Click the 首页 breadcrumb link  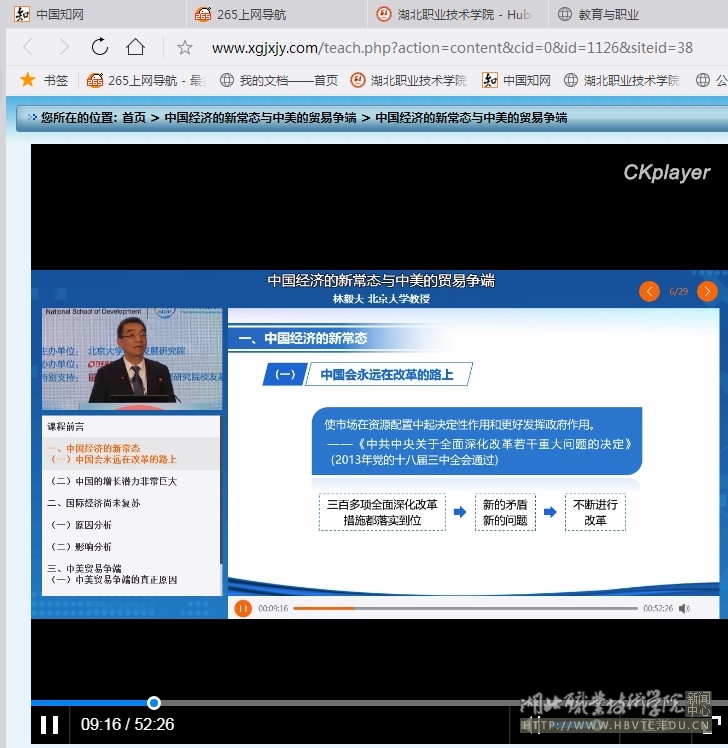[134, 117]
